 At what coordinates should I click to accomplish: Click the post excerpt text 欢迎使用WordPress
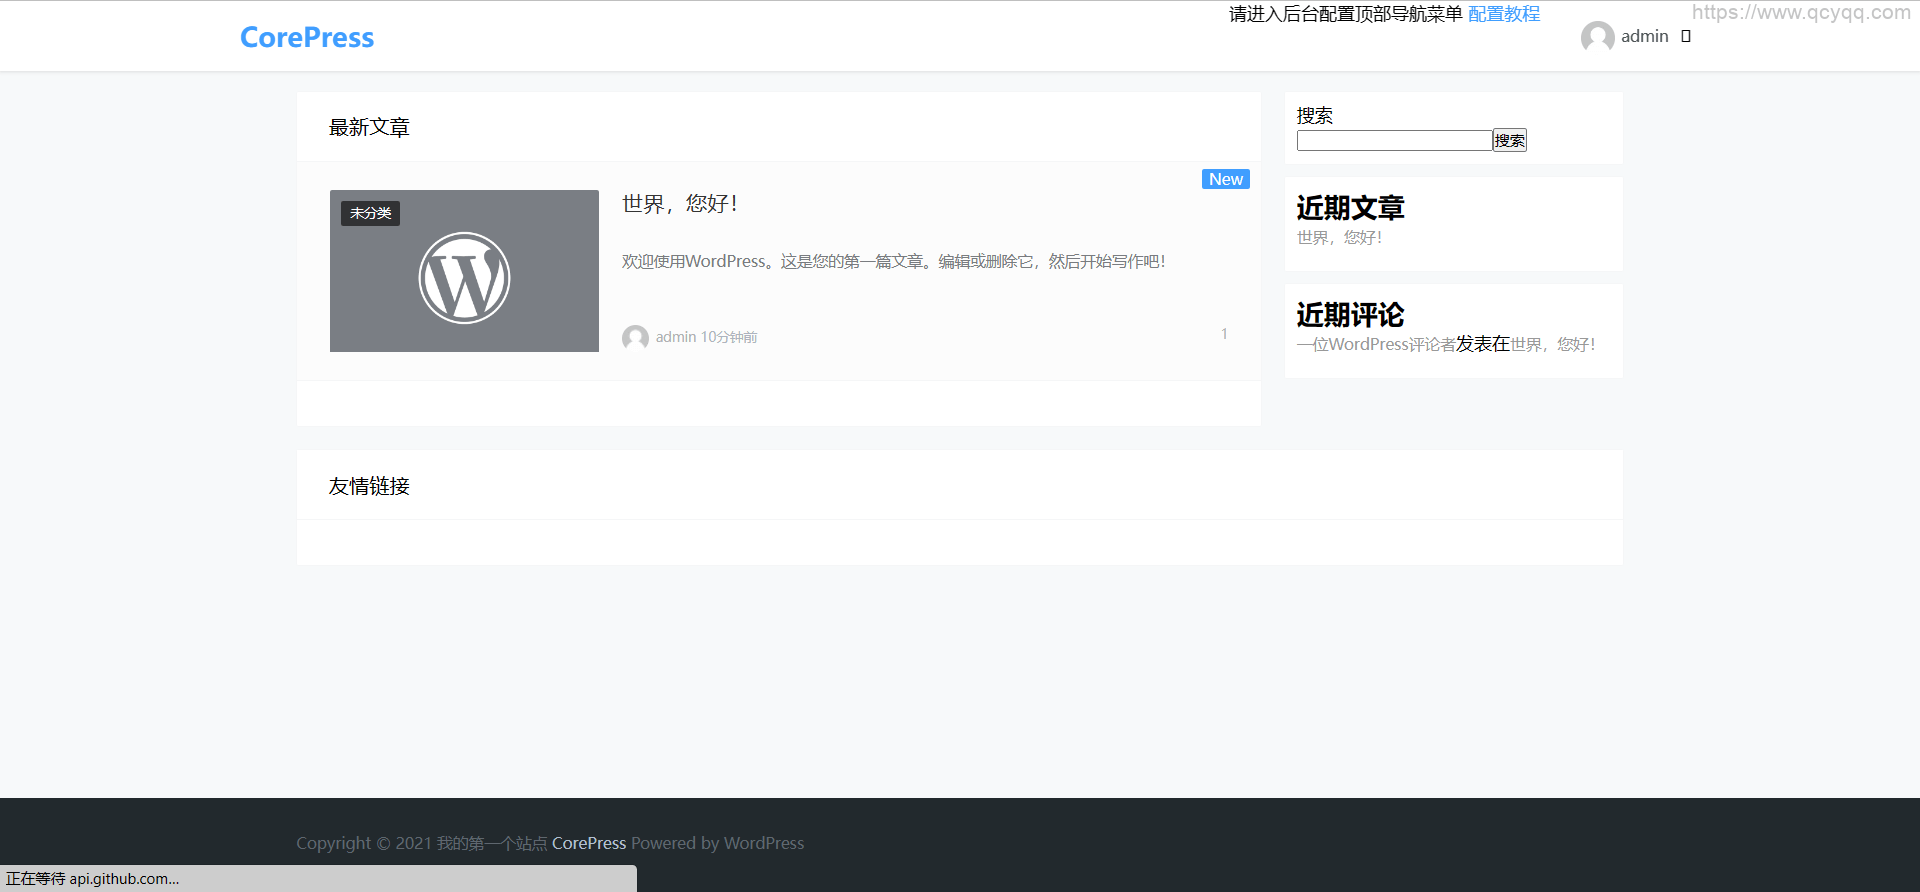click(893, 262)
